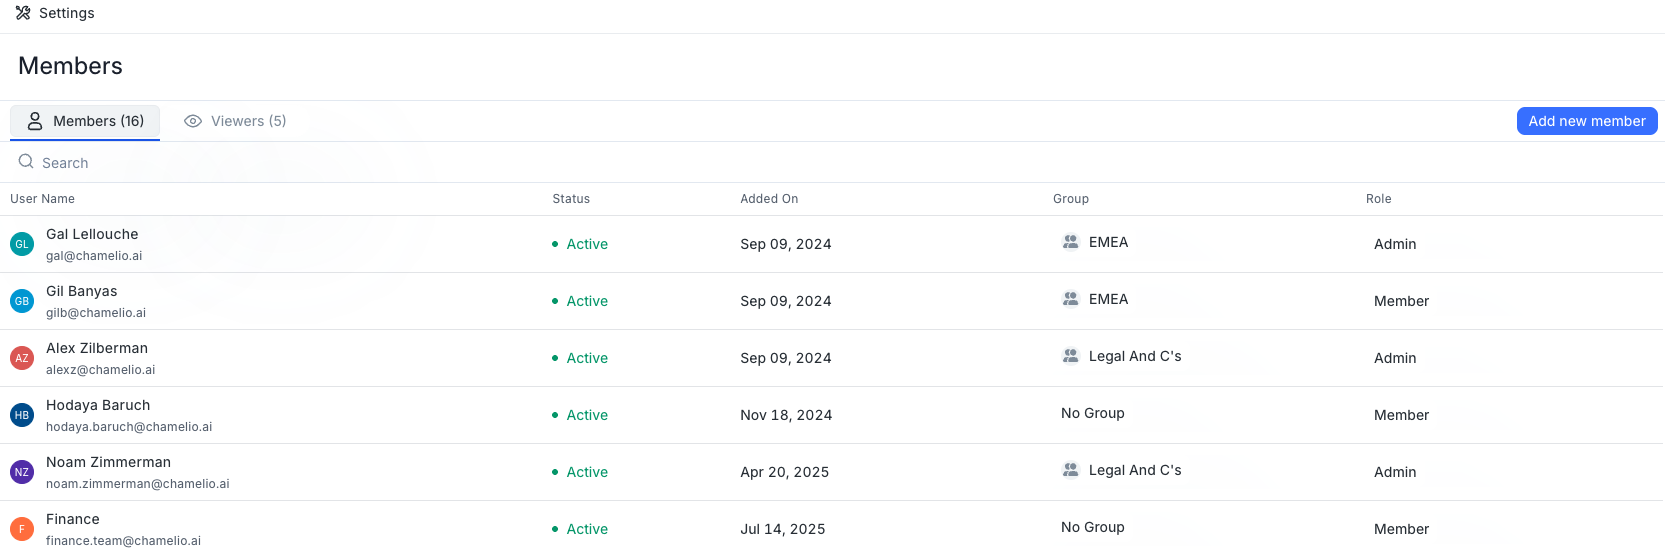Click Gal Lellouche's GL avatar

coord(22,244)
